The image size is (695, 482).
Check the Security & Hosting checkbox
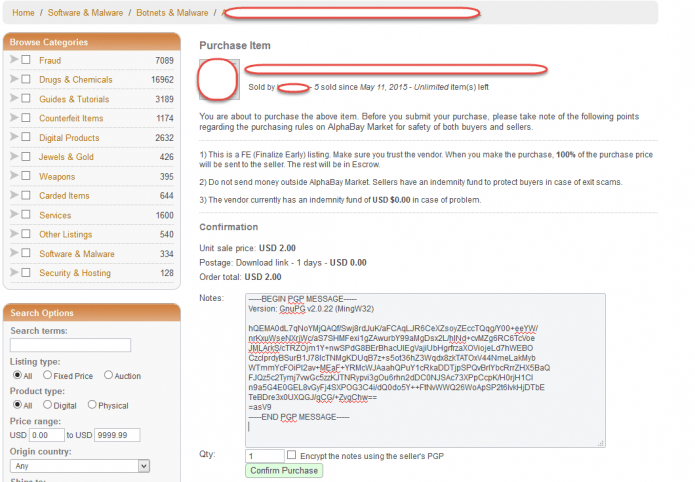(x=26, y=272)
